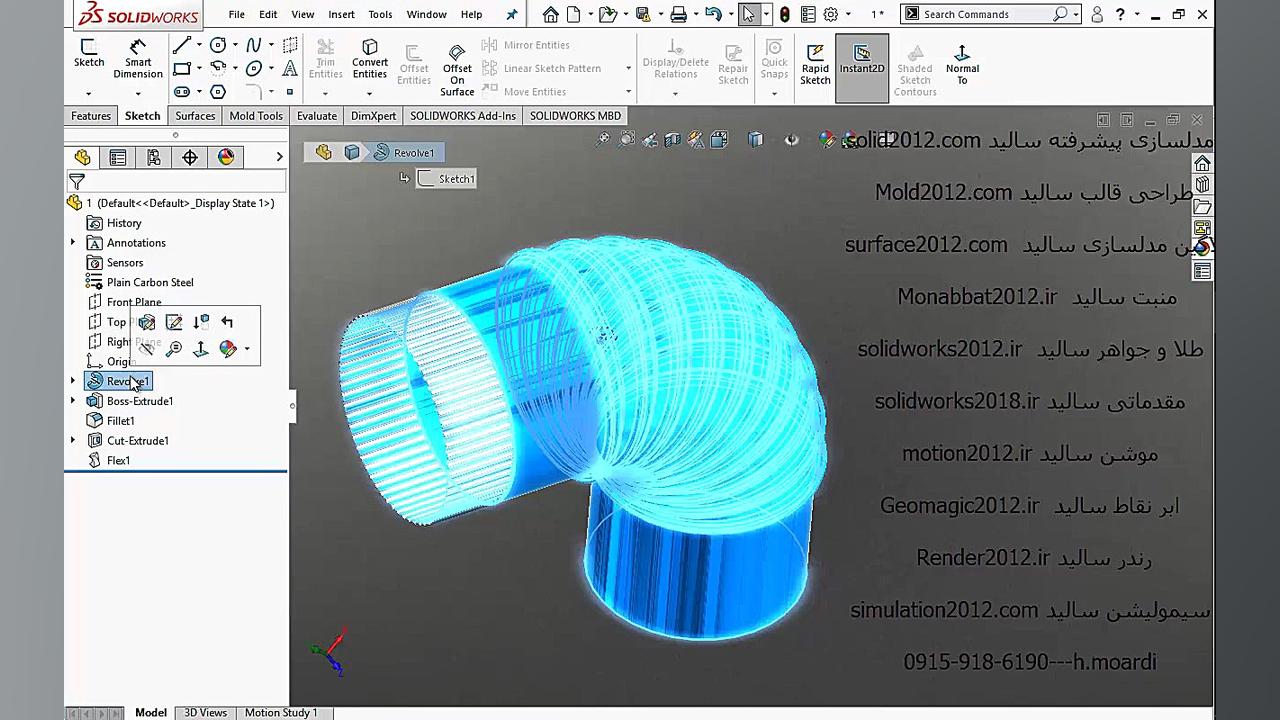Image resolution: width=1280 pixels, height=720 pixels.
Task: Expand the Annotations tree node
Action: 72,243
